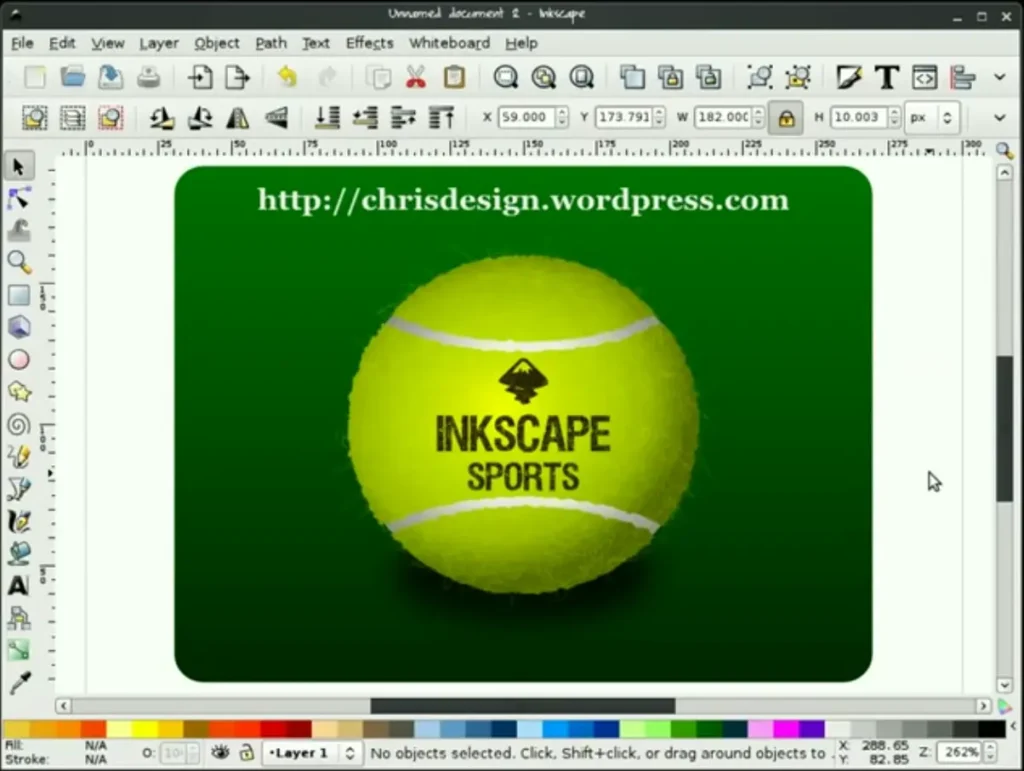Click the horizontal scrollbar thumb
1024x771 pixels.
click(522, 706)
